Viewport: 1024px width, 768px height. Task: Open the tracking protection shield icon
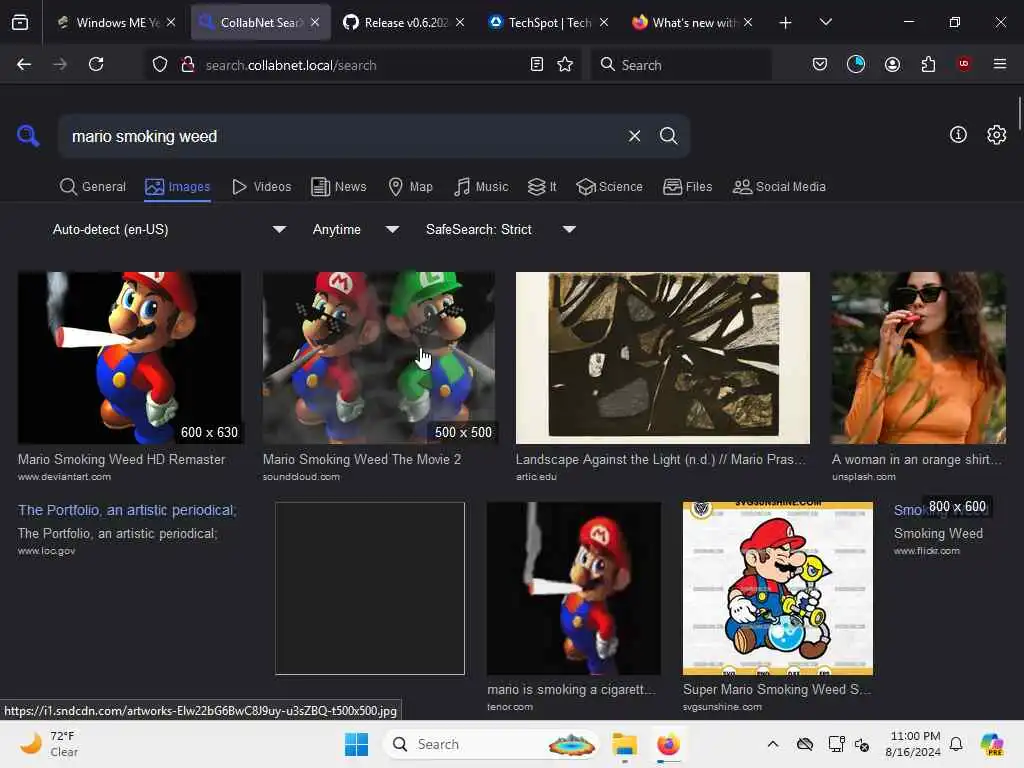pyautogui.click(x=160, y=65)
